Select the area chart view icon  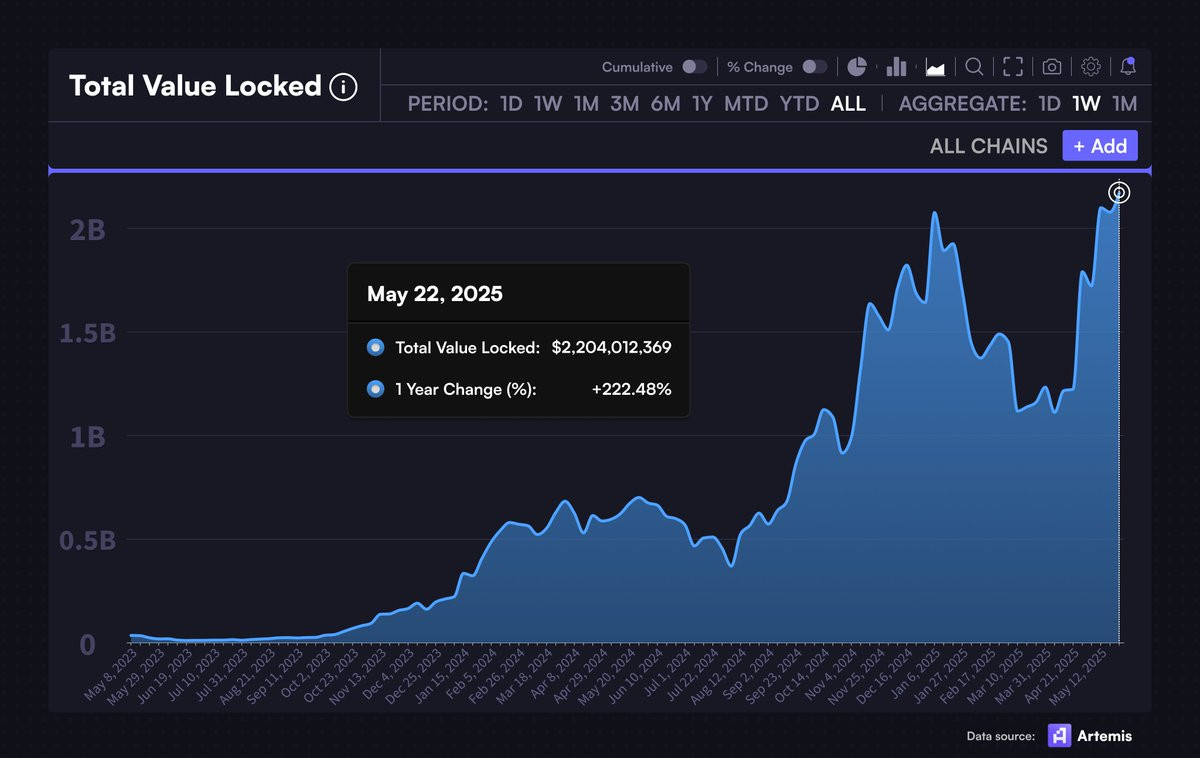point(936,67)
